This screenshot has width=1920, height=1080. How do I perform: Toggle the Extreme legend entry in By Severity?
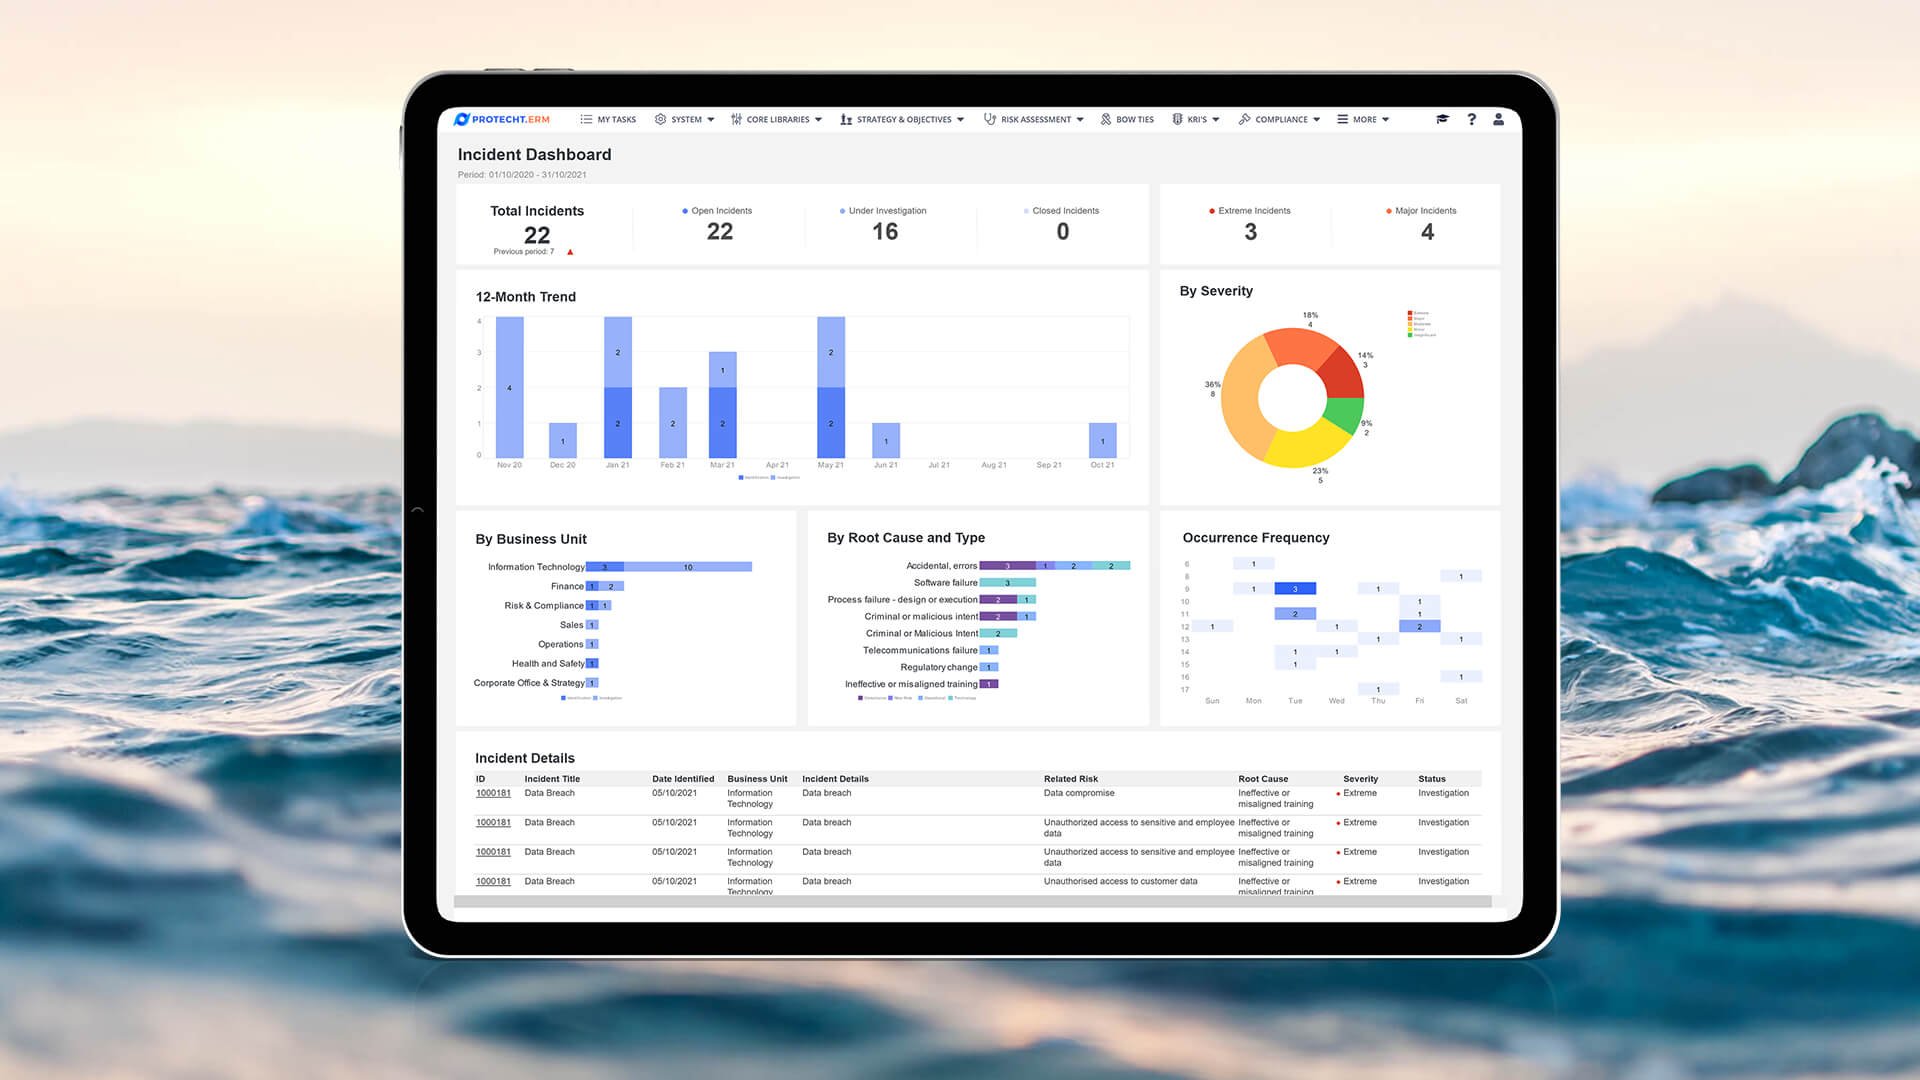pyautogui.click(x=1418, y=312)
